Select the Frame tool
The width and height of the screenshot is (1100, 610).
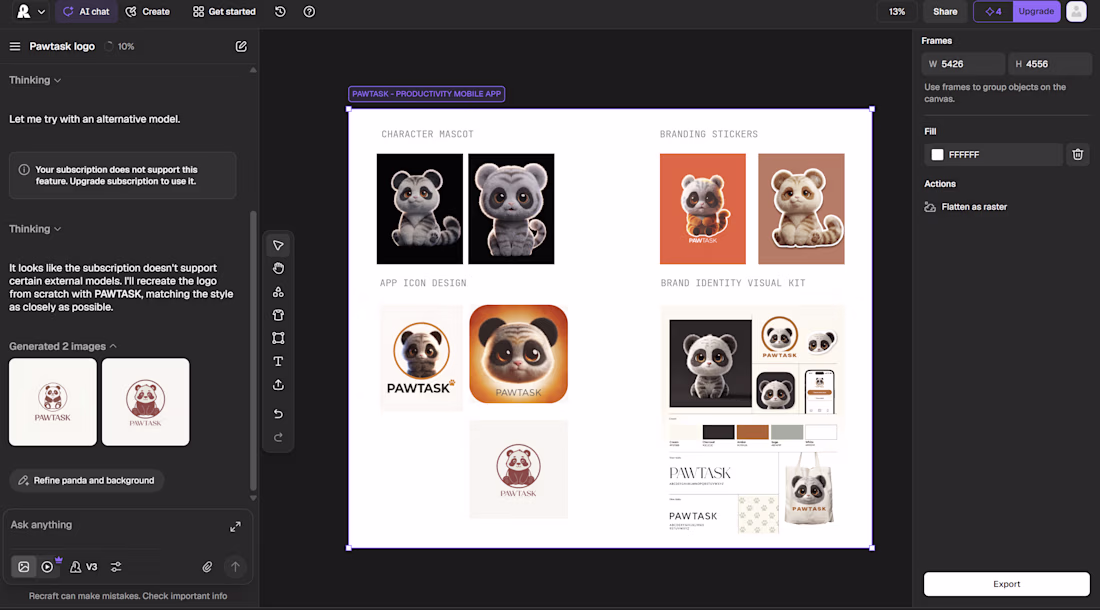[278, 338]
